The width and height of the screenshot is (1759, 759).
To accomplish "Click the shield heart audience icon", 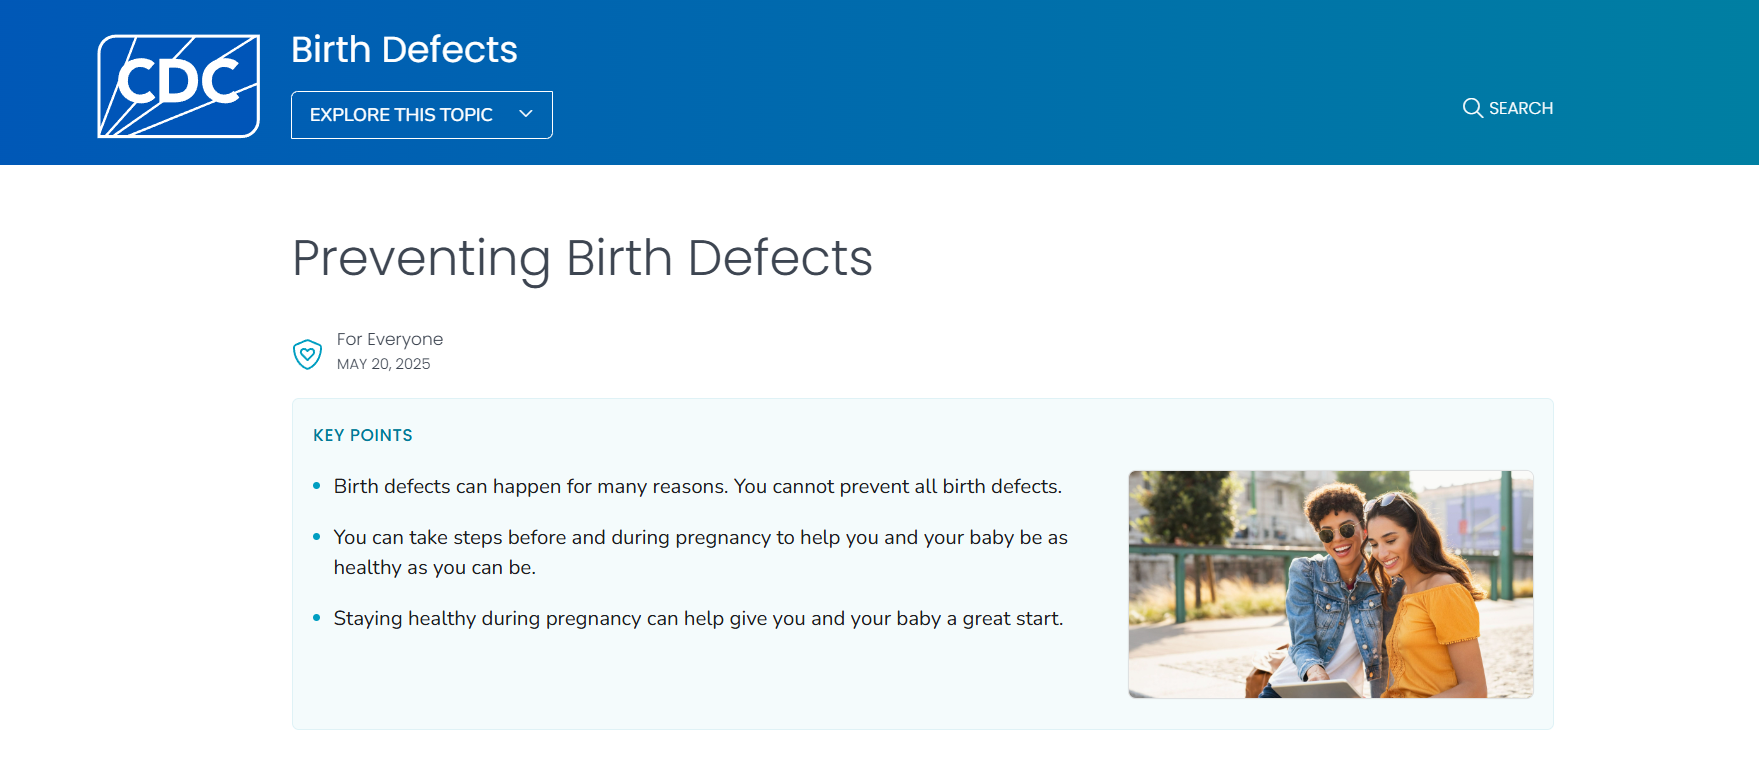I will [307, 354].
